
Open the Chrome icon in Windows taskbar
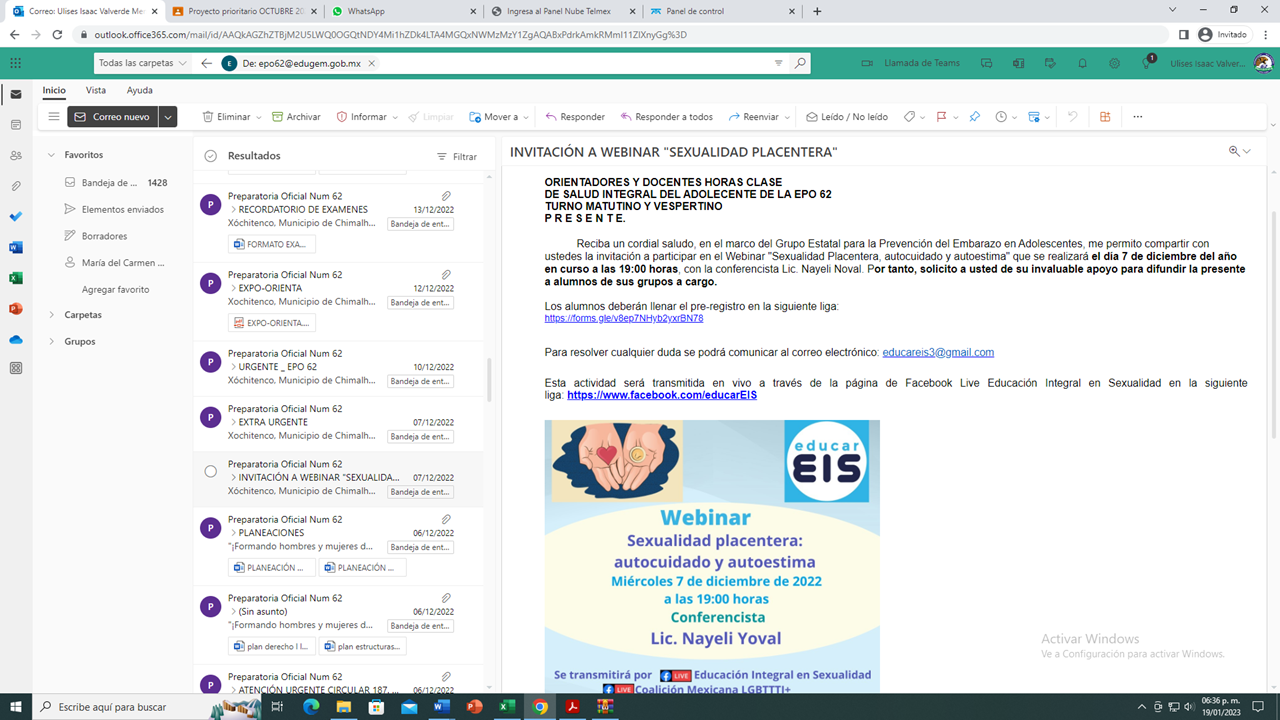point(540,707)
